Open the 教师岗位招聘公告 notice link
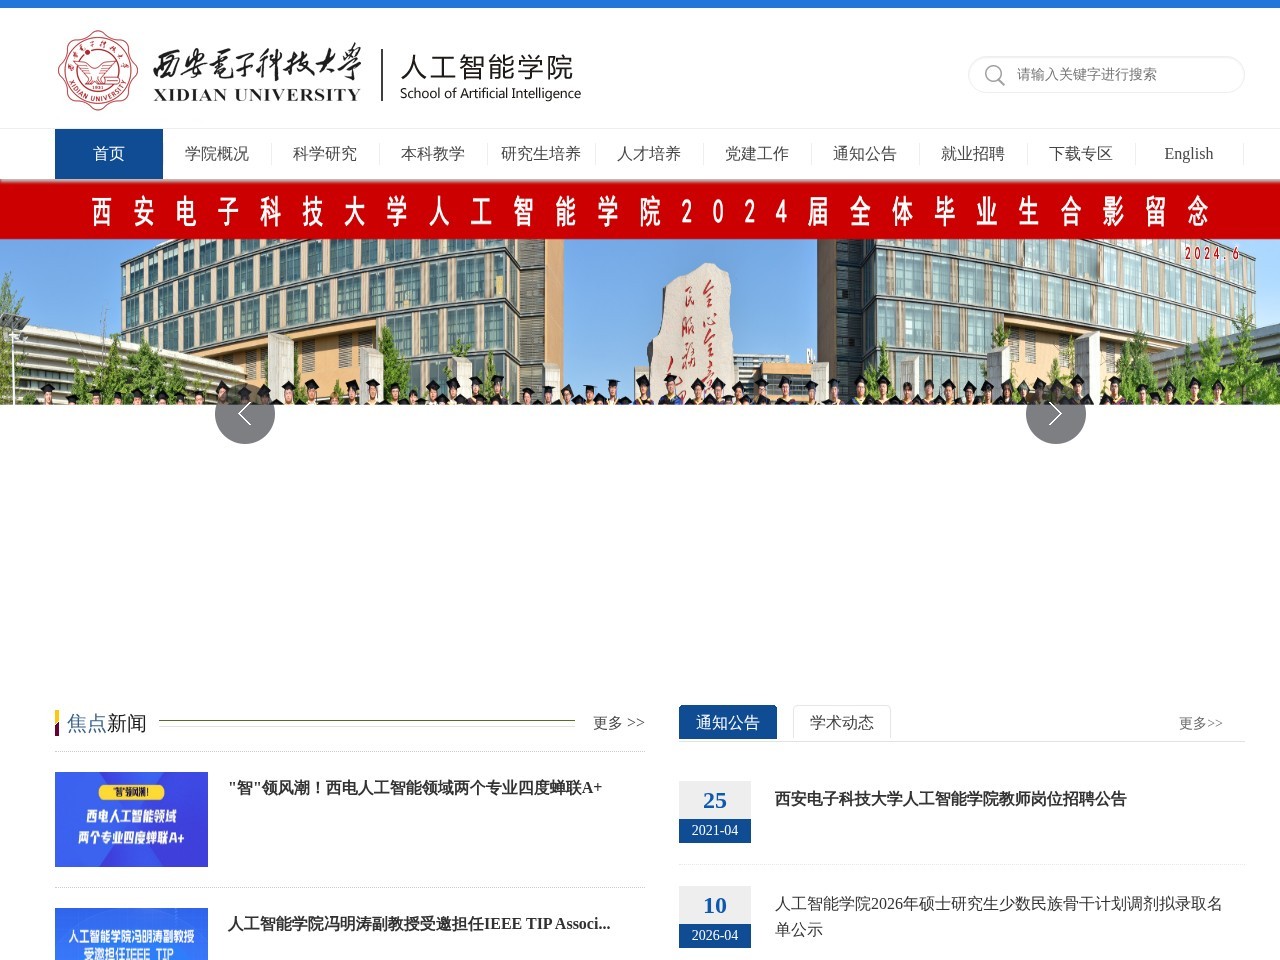This screenshot has width=1280, height=960. [x=948, y=800]
